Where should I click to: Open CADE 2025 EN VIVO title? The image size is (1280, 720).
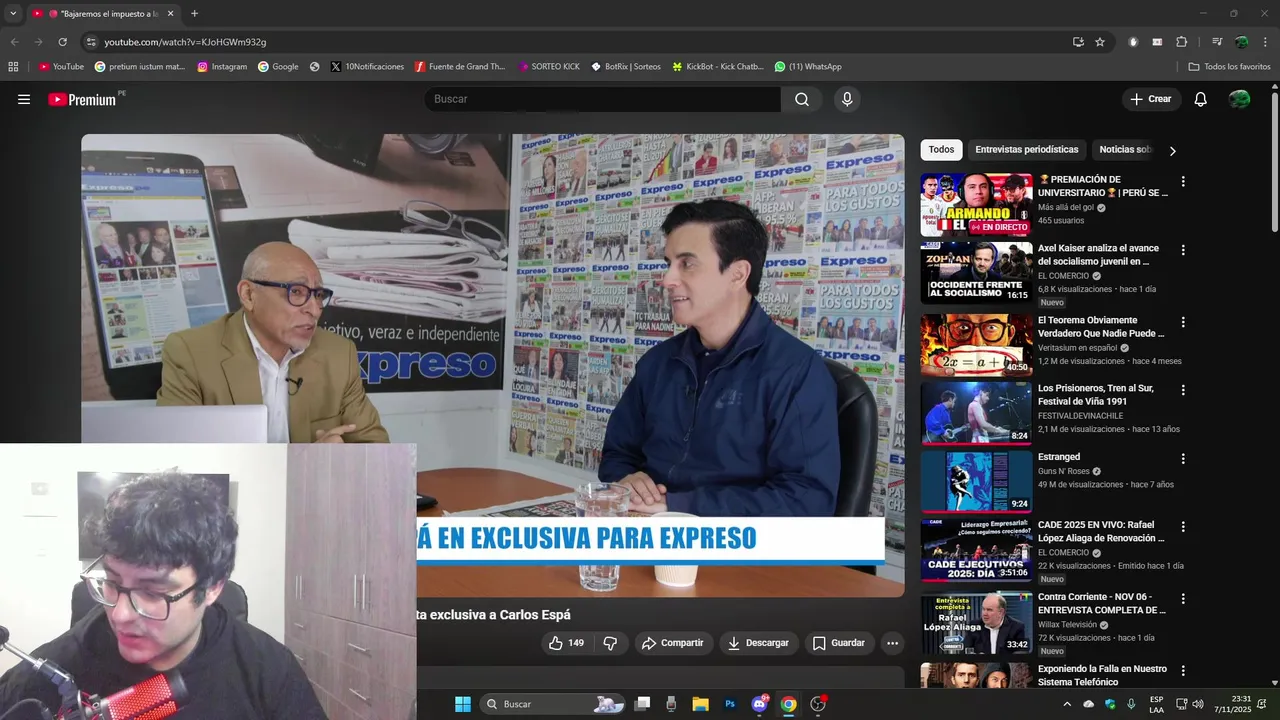1101,531
